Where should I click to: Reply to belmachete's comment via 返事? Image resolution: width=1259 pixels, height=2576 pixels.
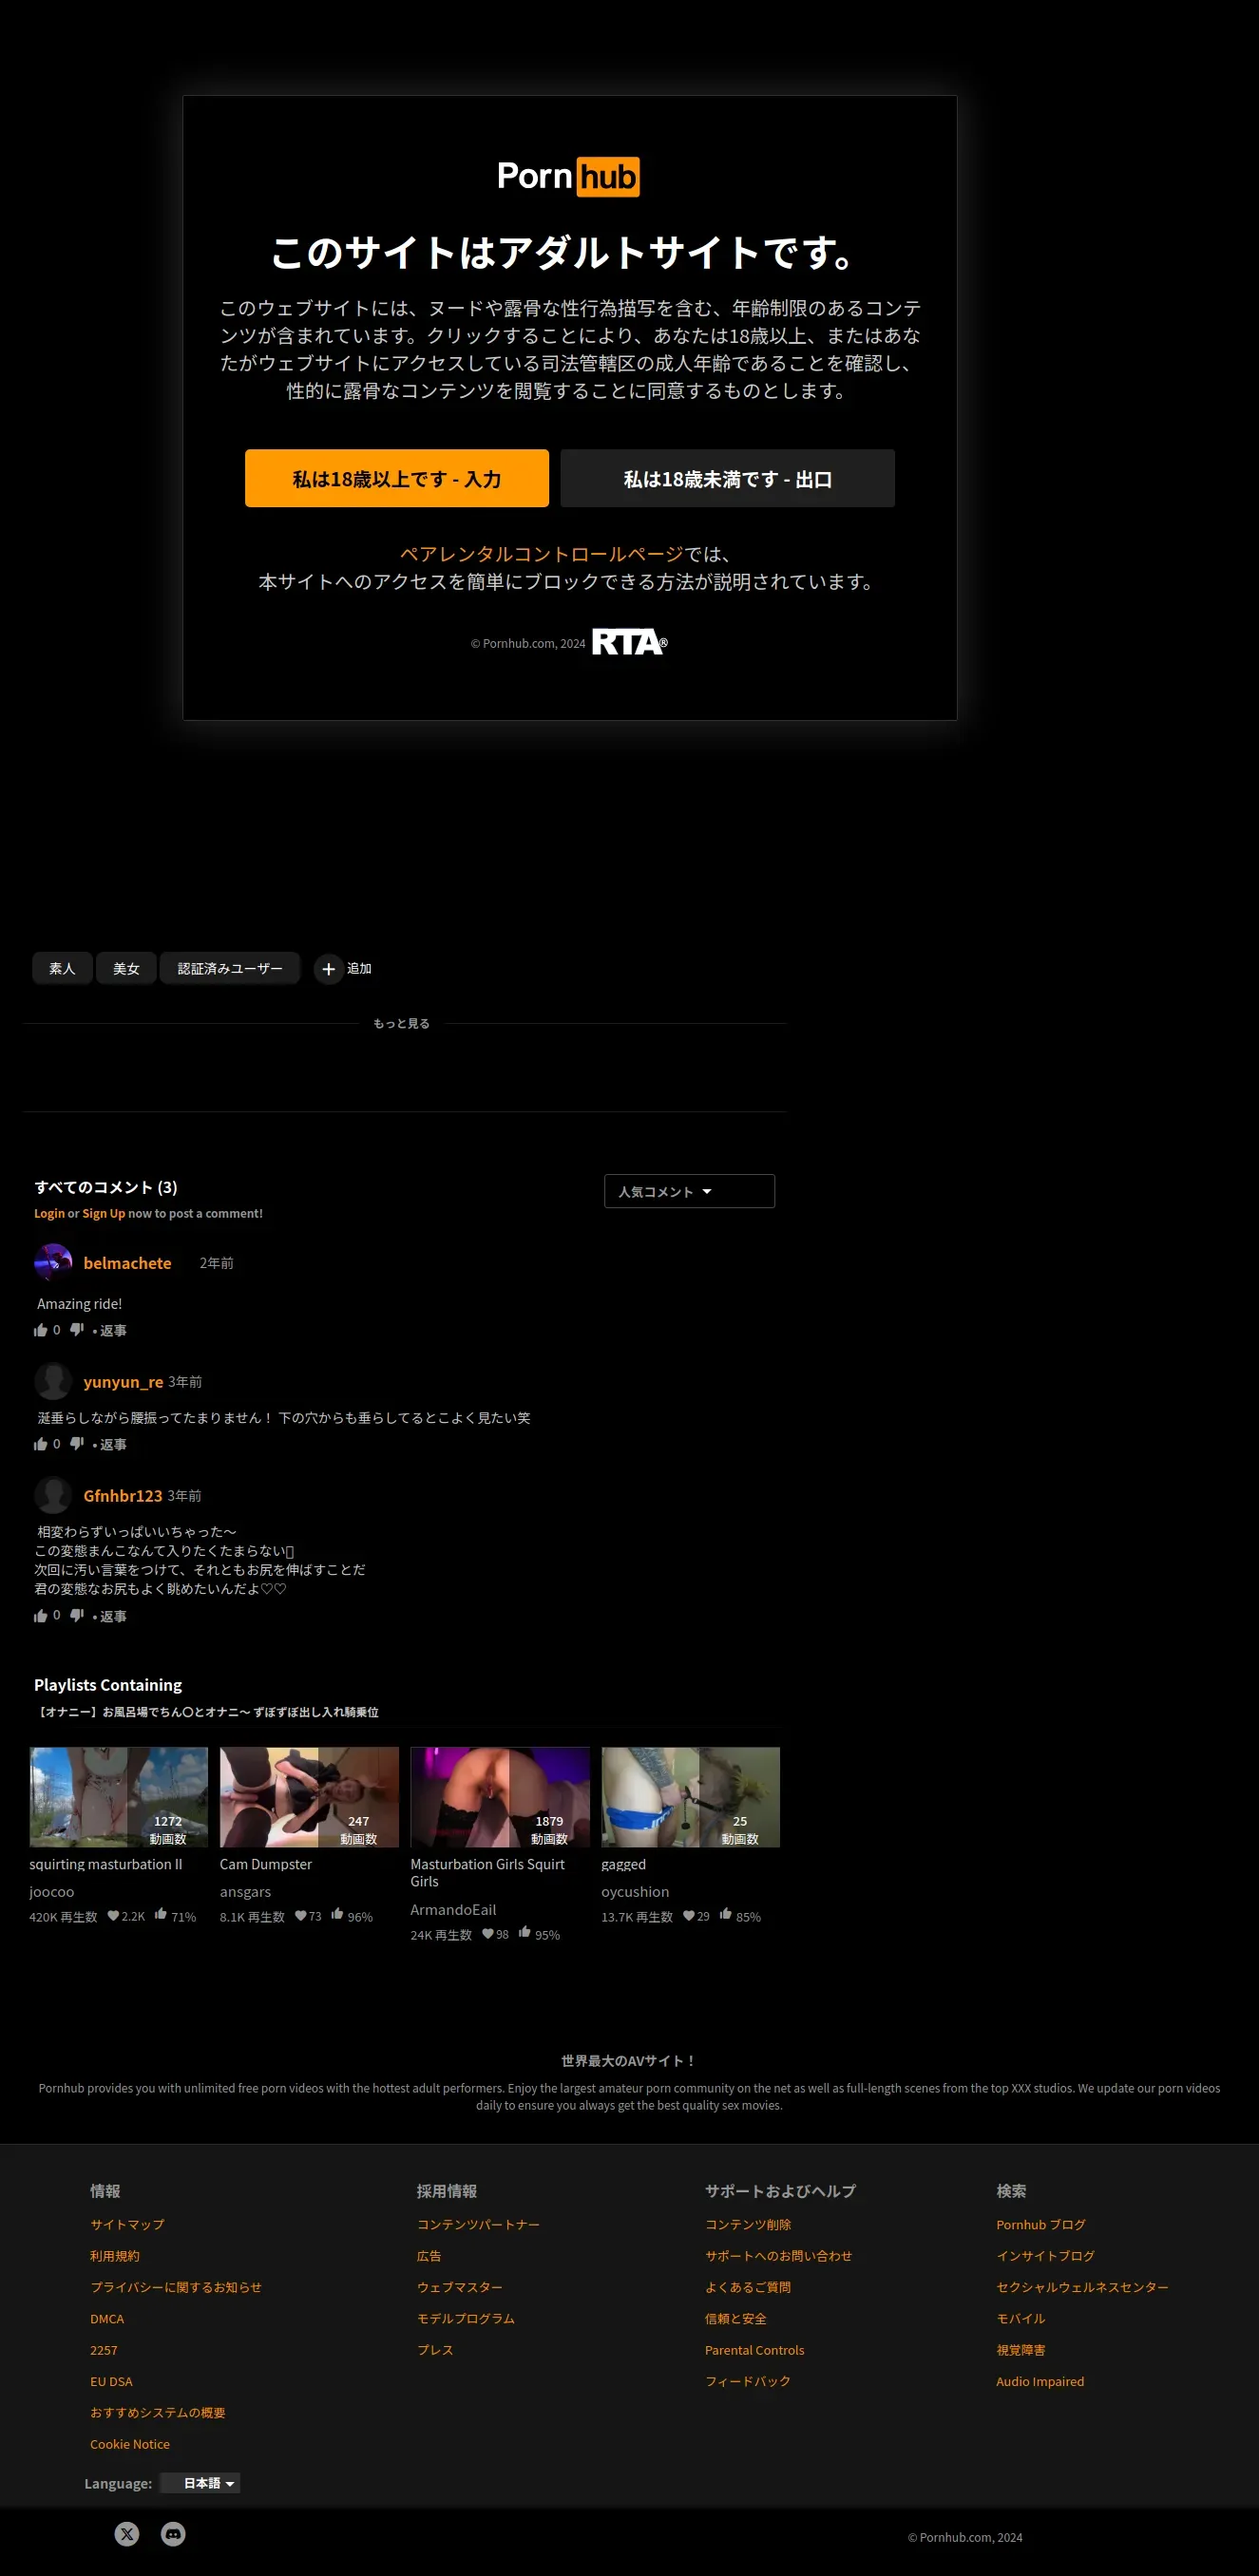point(113,1331)
